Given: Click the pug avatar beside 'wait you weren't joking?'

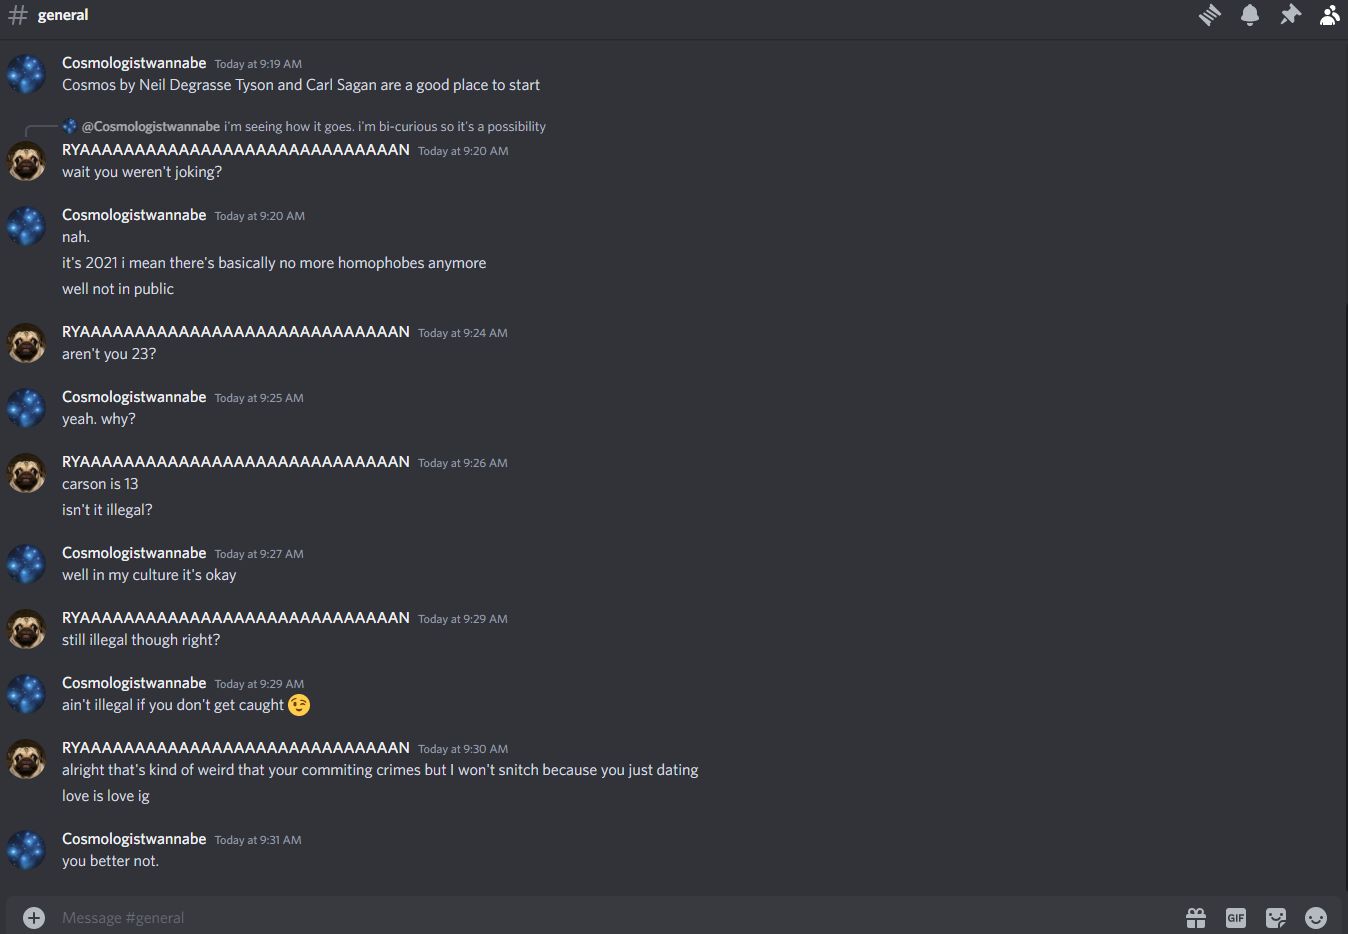Looking at the screenshot, I should (26, 161).
